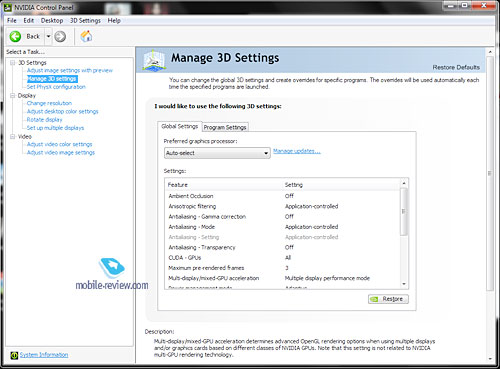Open the Help menu

114,21
